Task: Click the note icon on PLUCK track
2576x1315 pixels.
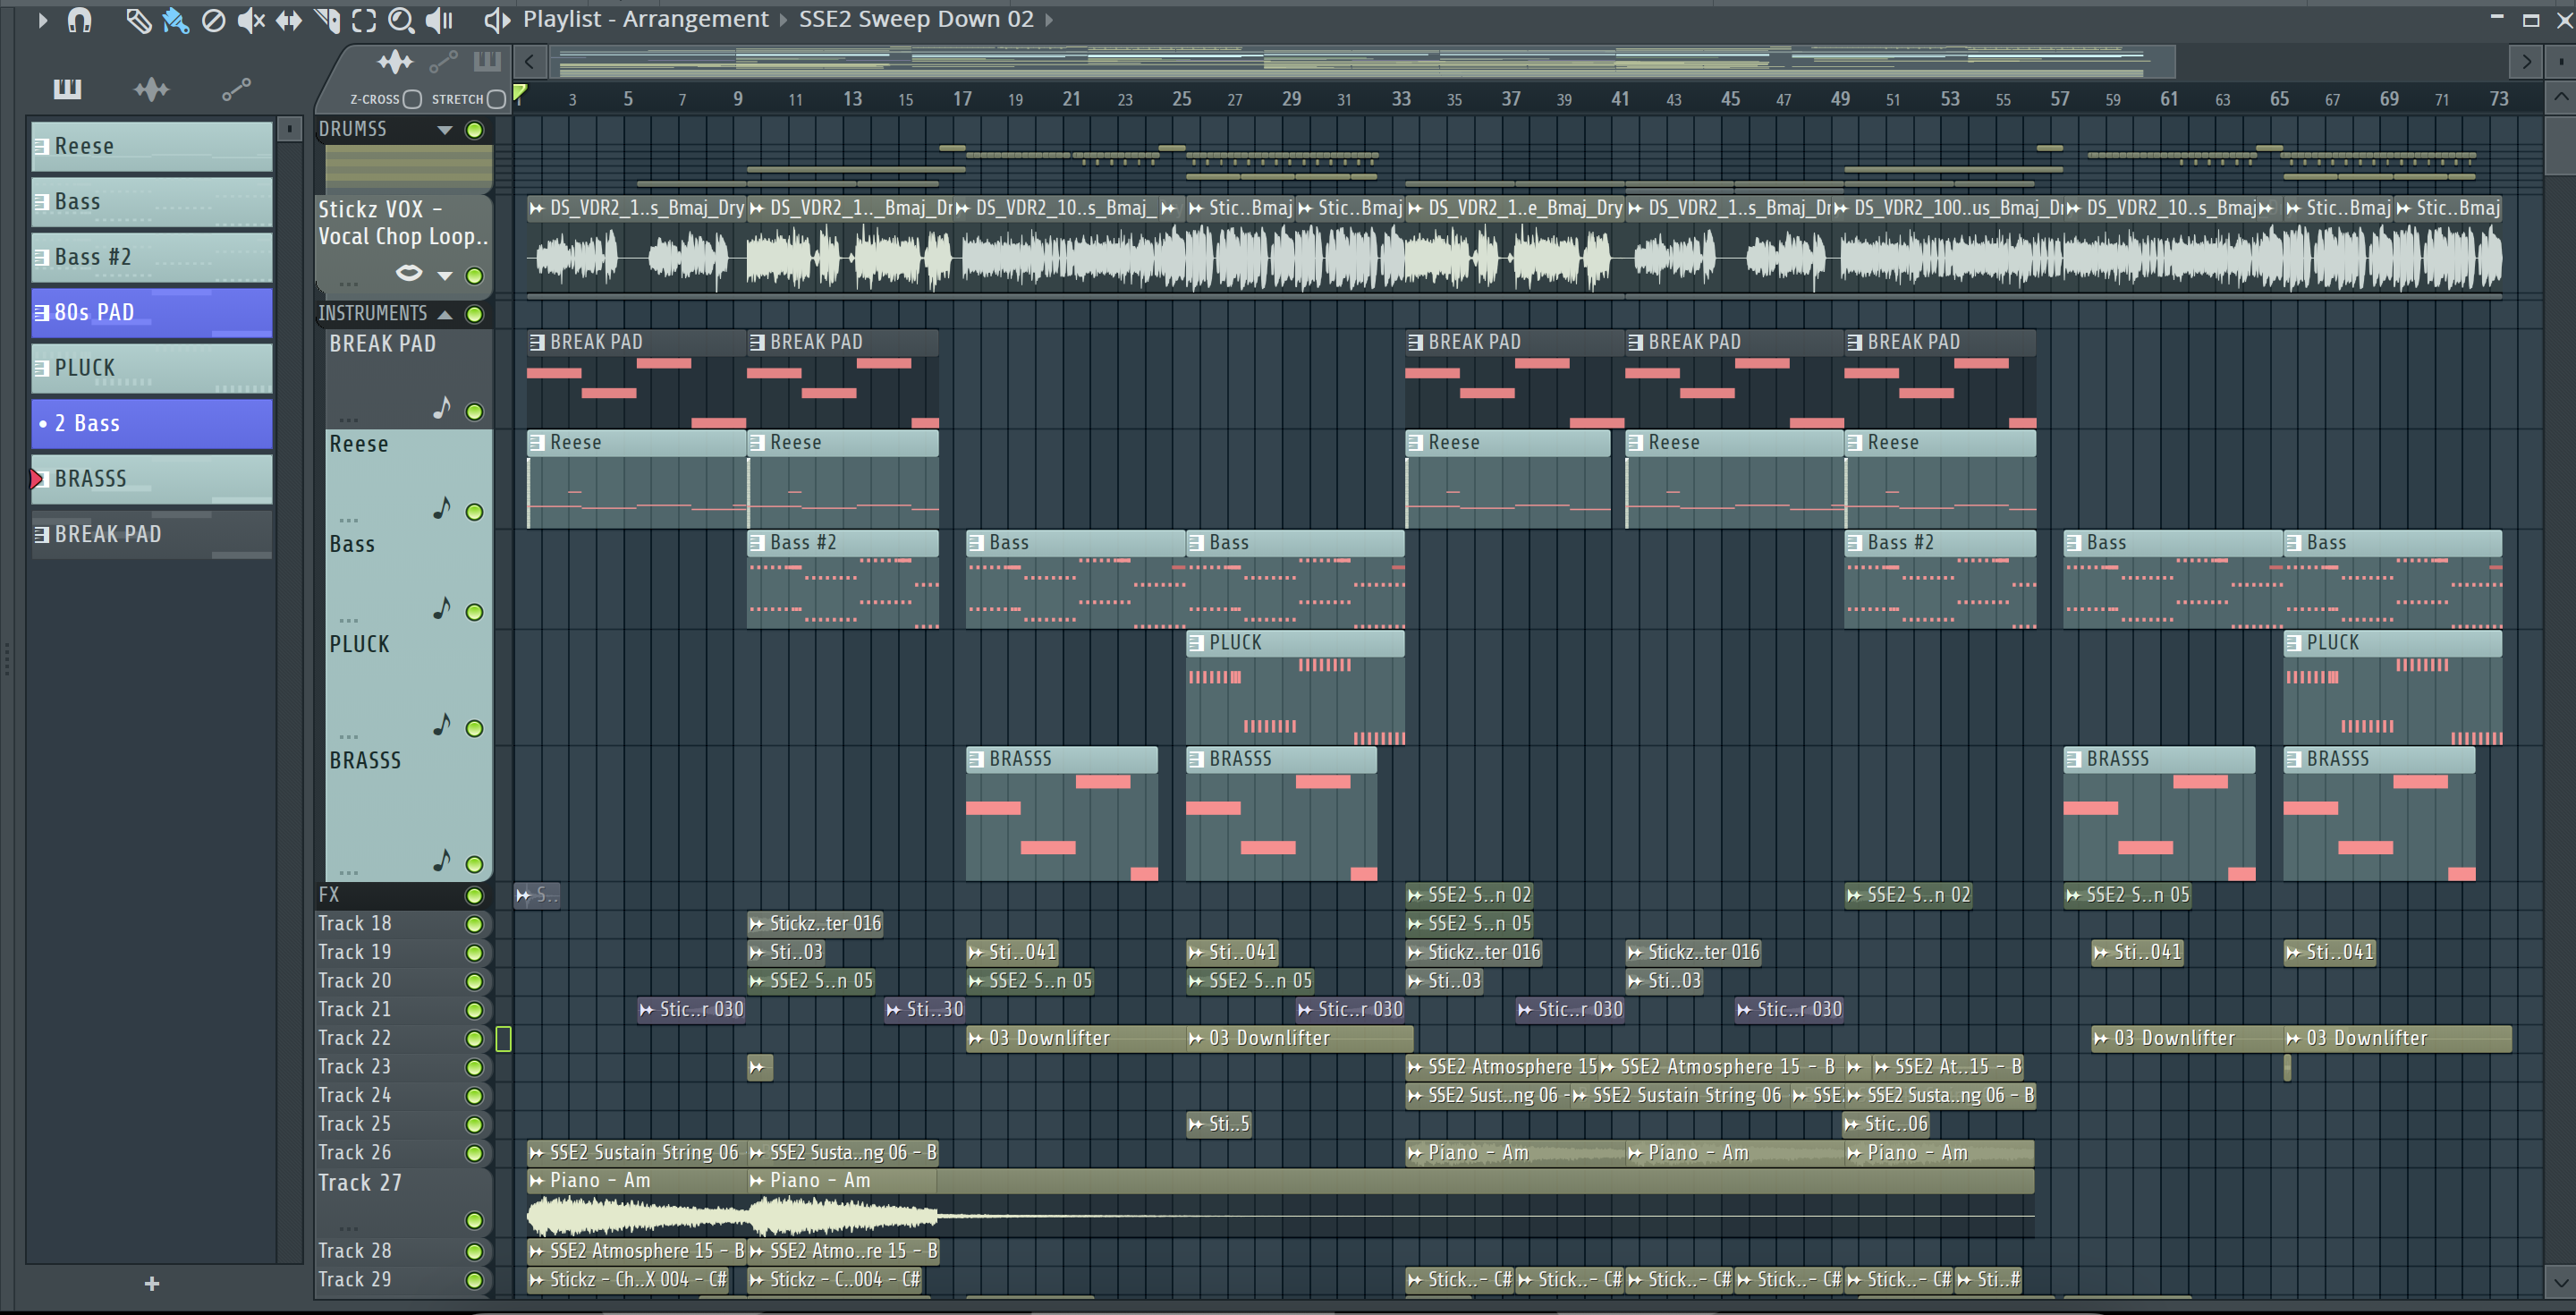Action: point(442,724)
